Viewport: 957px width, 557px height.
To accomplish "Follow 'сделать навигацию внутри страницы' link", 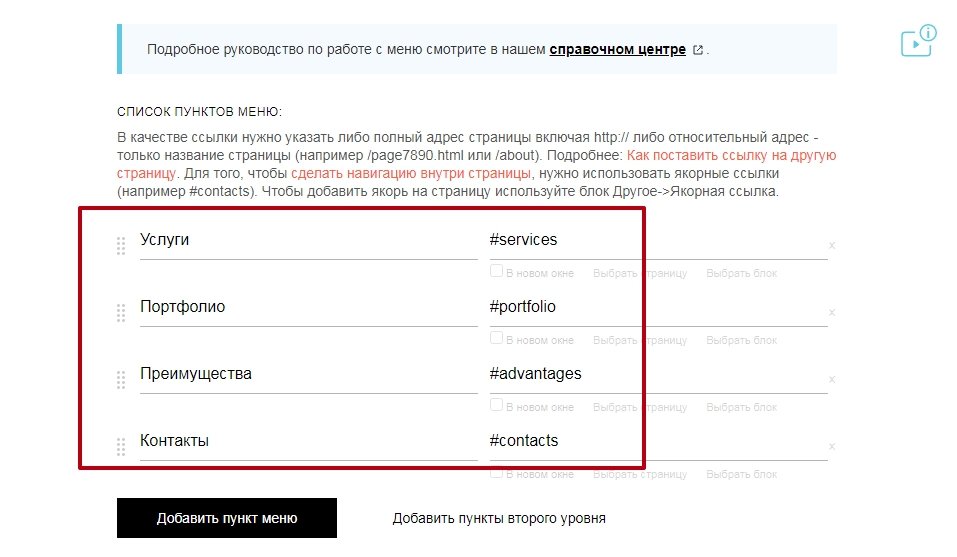I will pos(411,173).
